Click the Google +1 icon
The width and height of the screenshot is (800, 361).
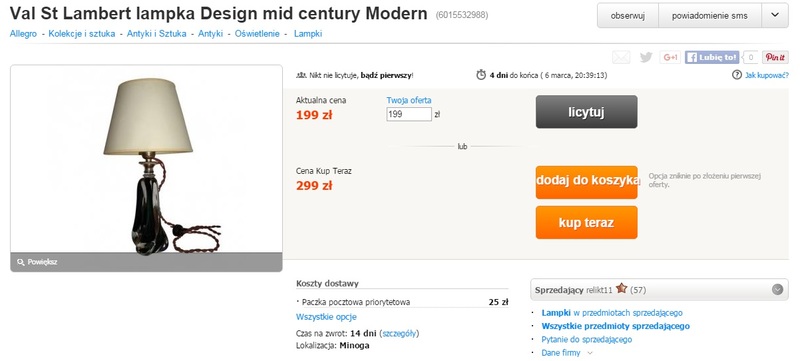point(670,57)
